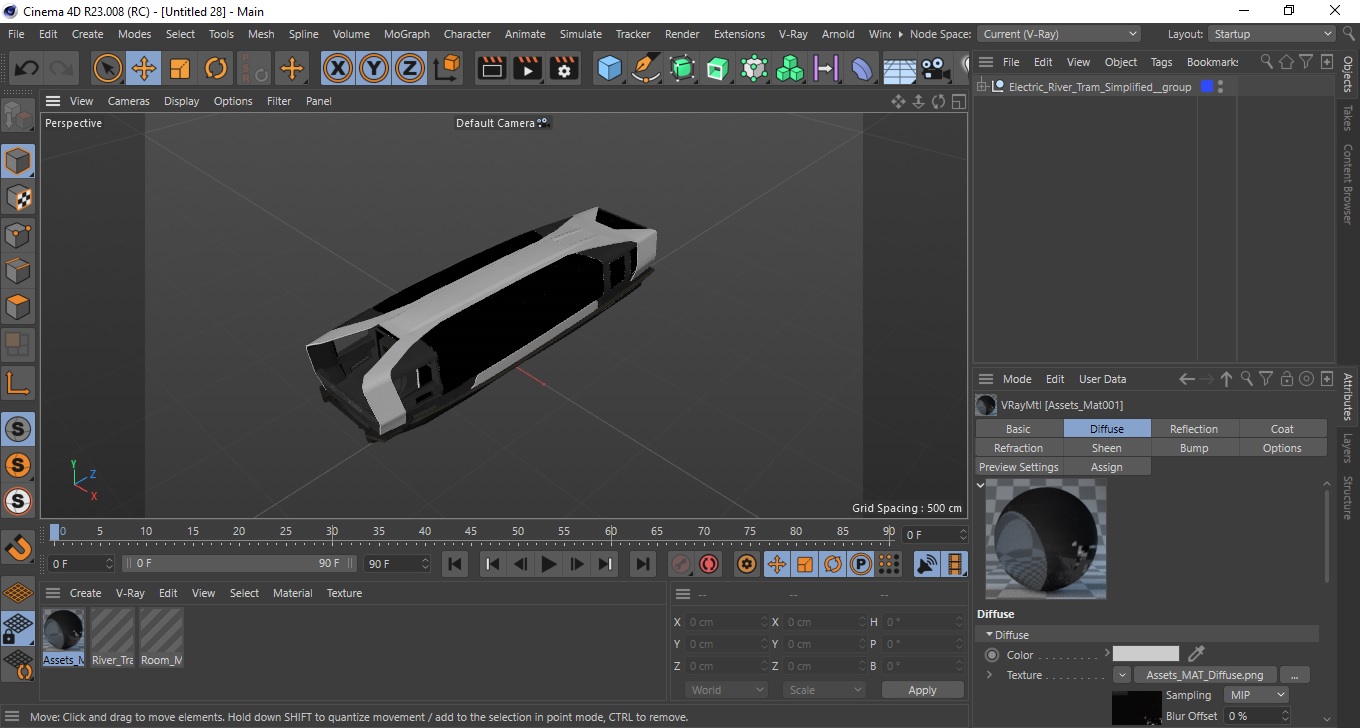Open the MoGraph menu
1360x728 pixels.
(406, 34)
